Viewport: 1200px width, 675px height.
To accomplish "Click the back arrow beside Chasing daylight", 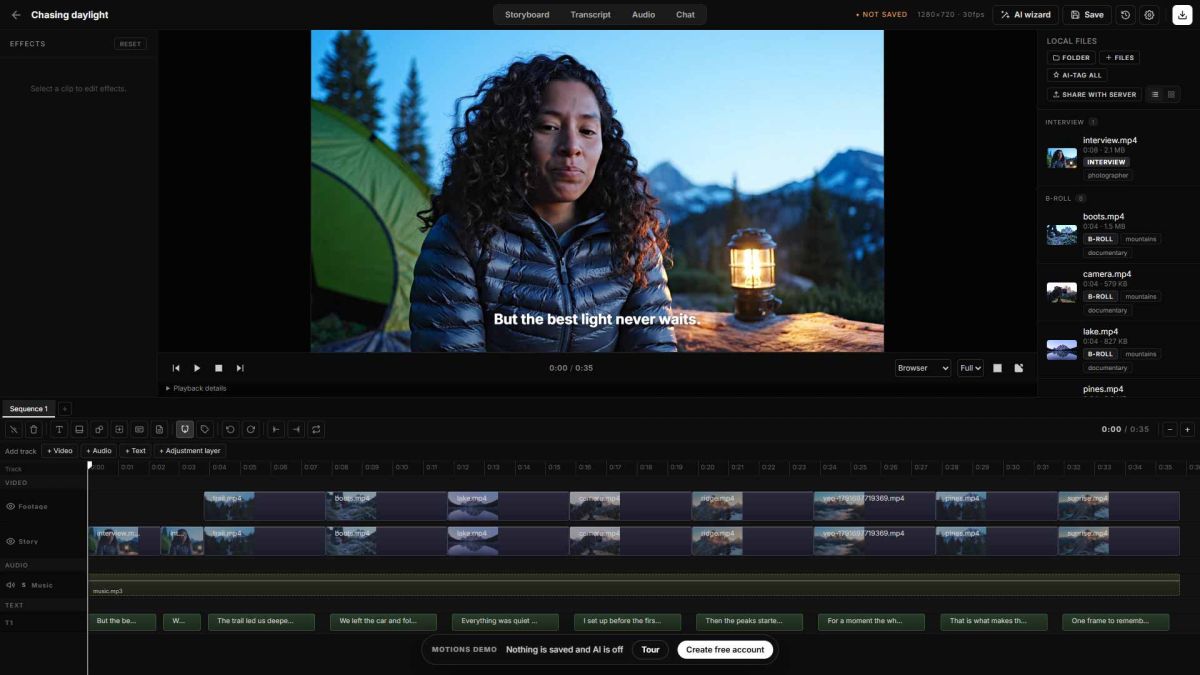I will [15, 15].
